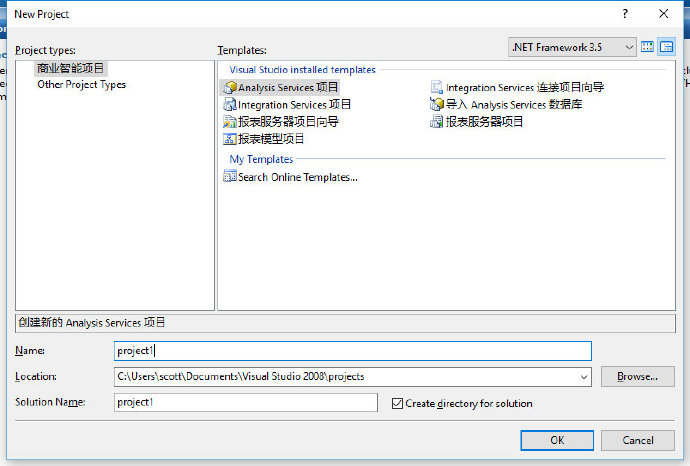Click the 报表服务器项目 label text

point(484,122)
